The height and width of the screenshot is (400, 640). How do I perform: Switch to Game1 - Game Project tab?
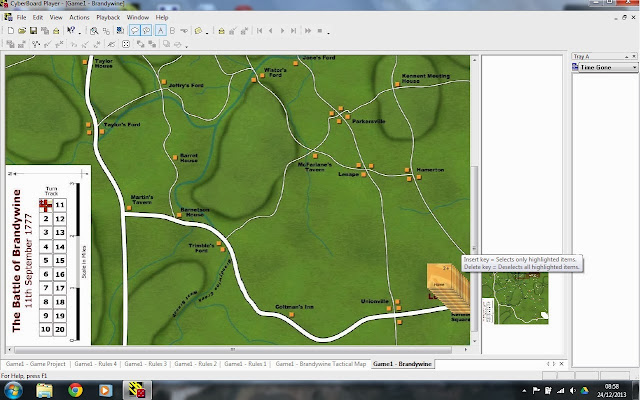coord(36,364)
